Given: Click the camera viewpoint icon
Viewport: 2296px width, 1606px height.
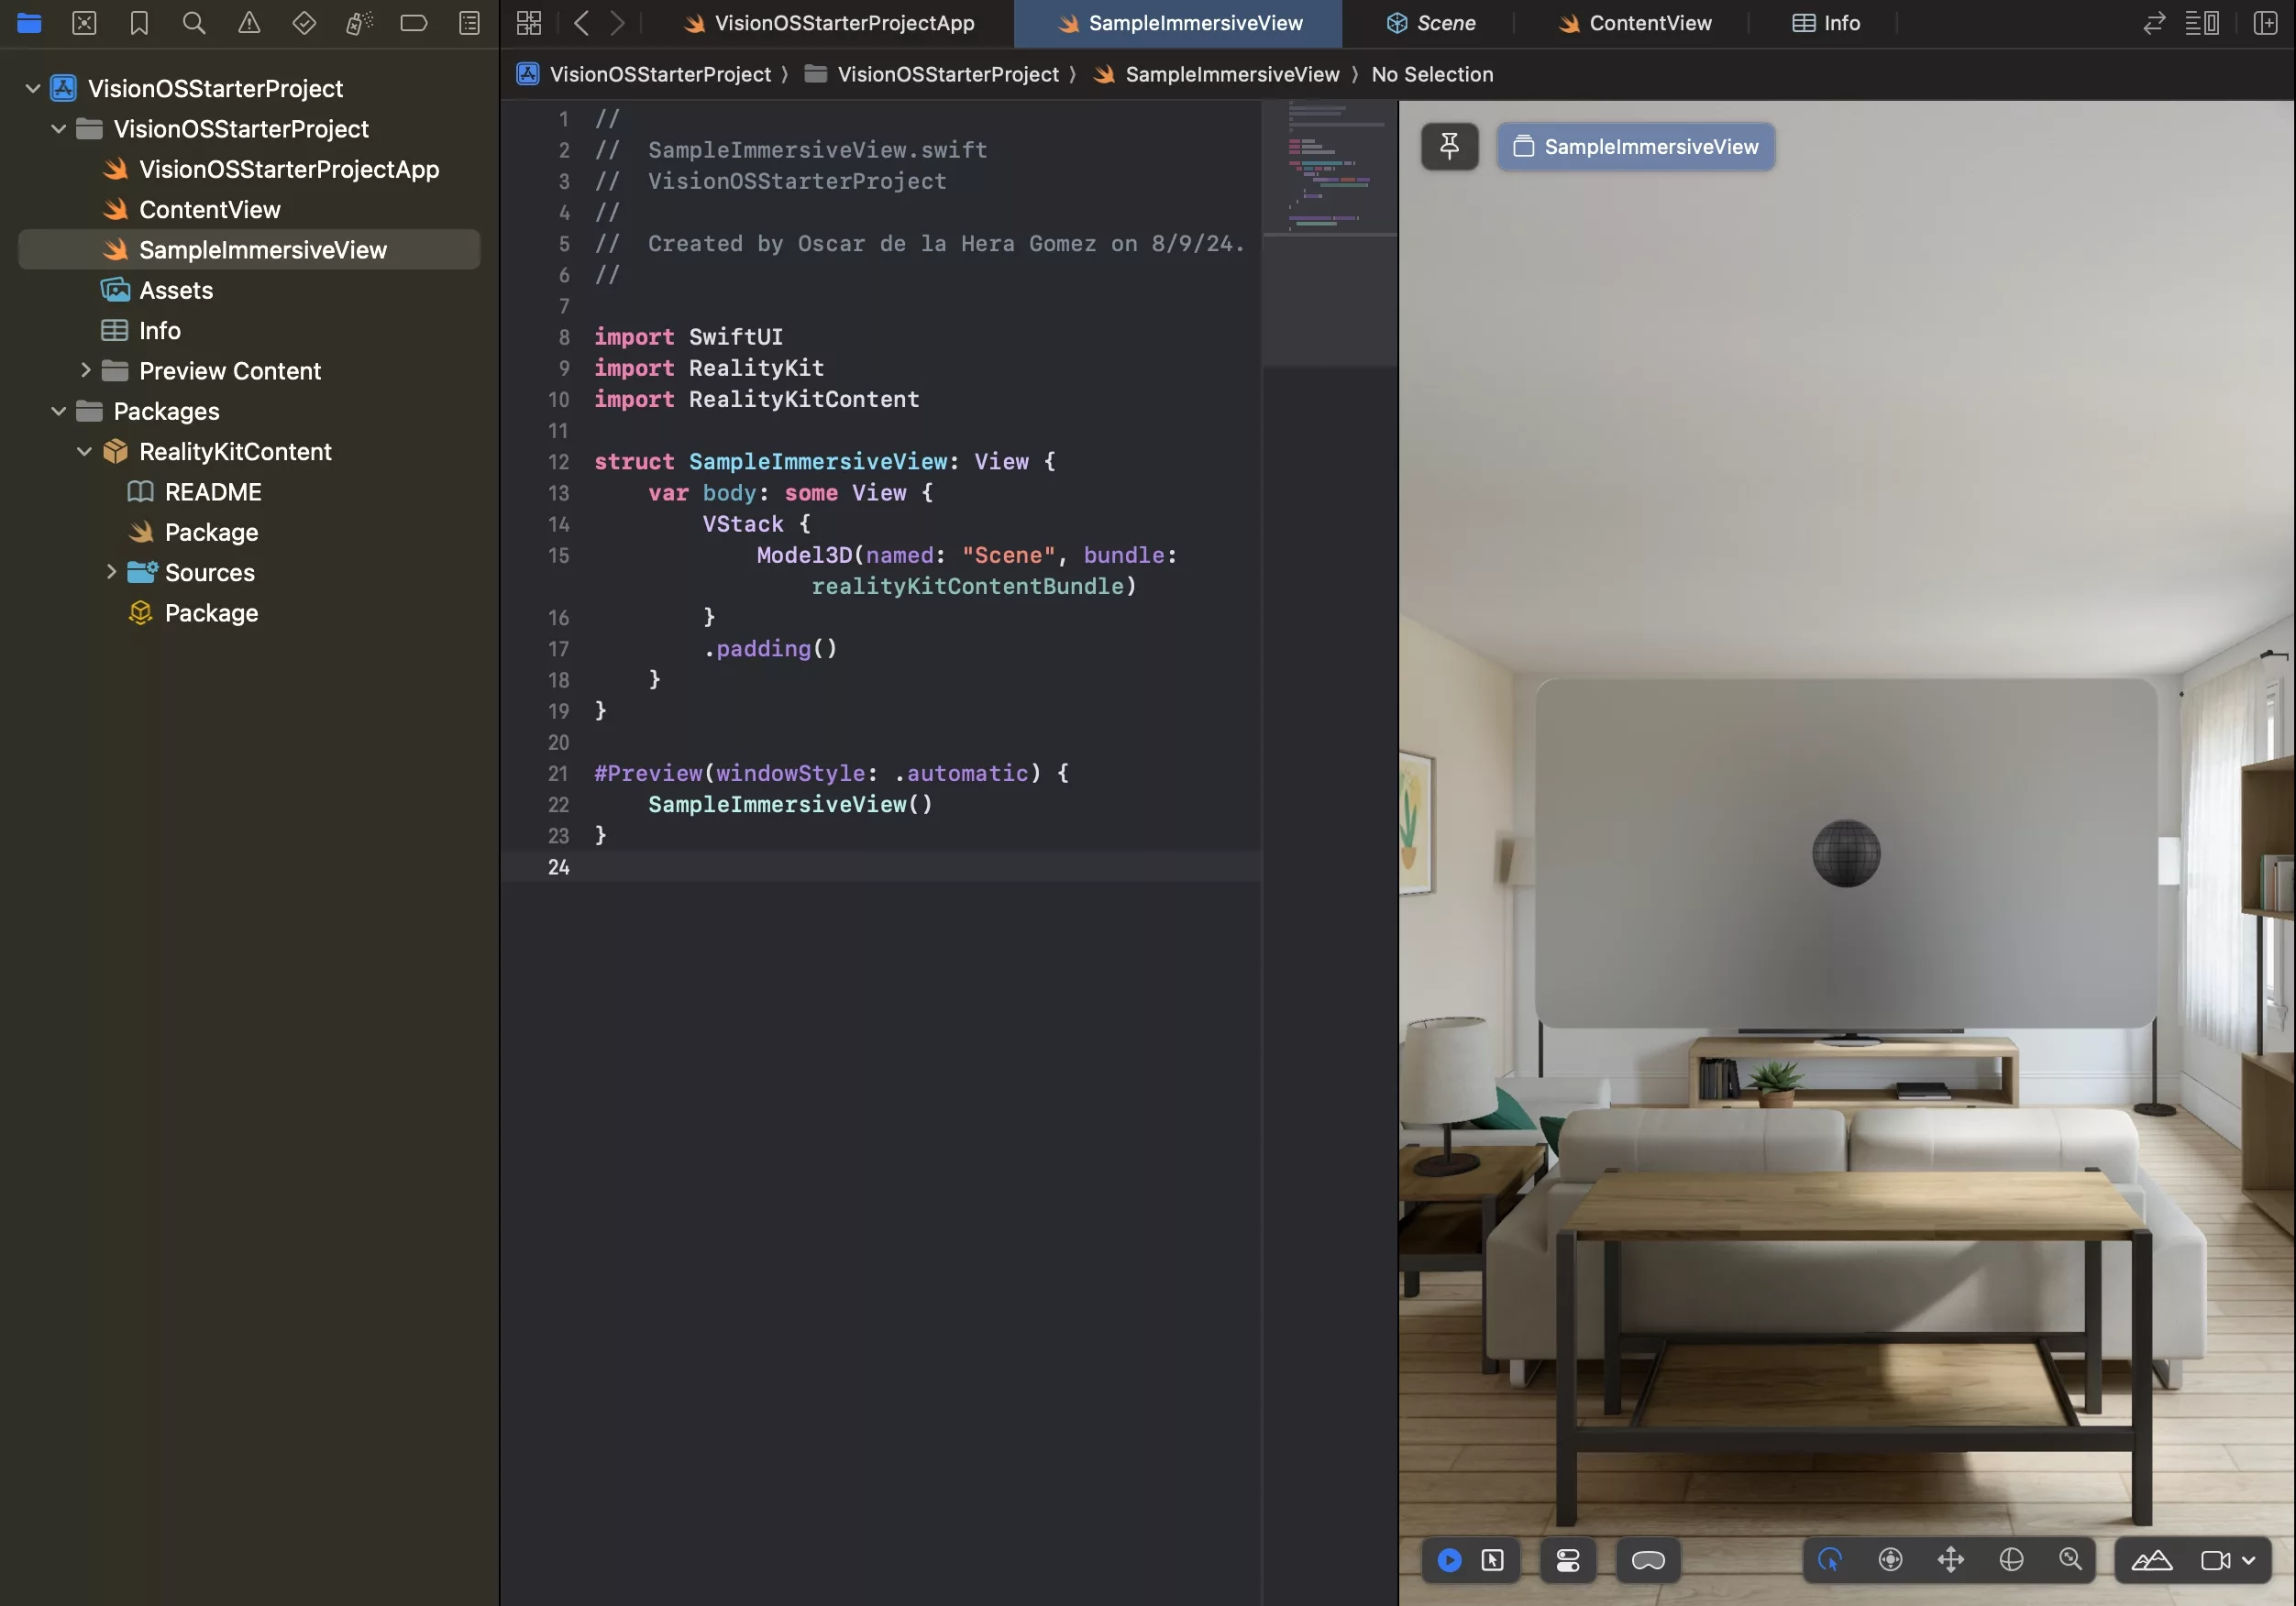Looking at the screenshot, I should 2215,1560.
